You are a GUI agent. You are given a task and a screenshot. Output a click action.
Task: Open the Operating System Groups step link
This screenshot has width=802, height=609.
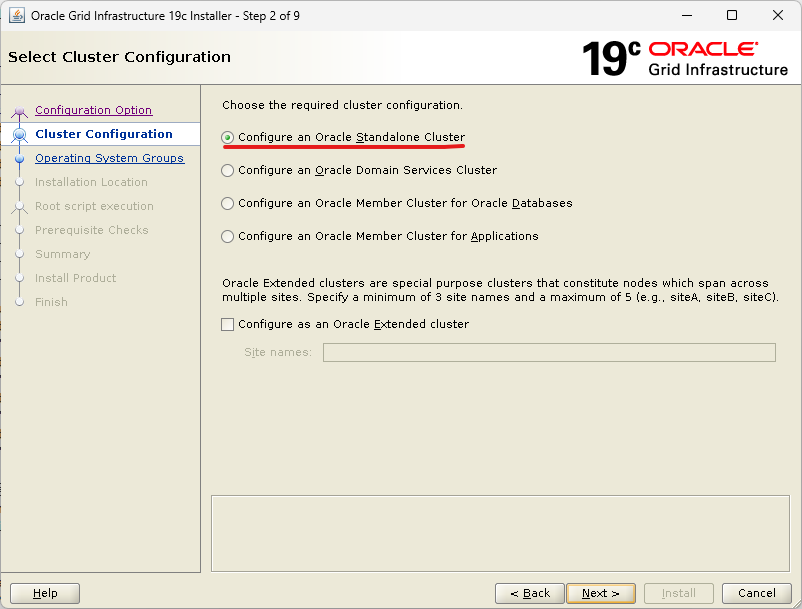109,158
